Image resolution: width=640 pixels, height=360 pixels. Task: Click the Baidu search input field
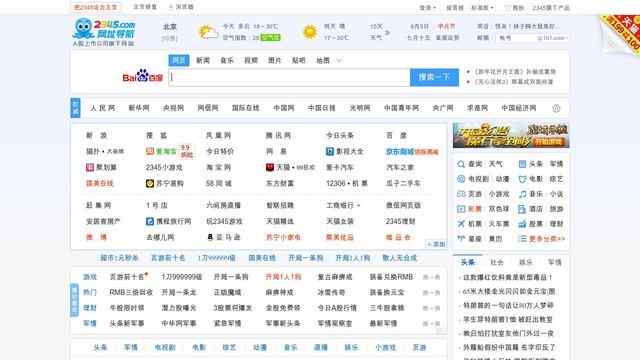pos(289,77)
